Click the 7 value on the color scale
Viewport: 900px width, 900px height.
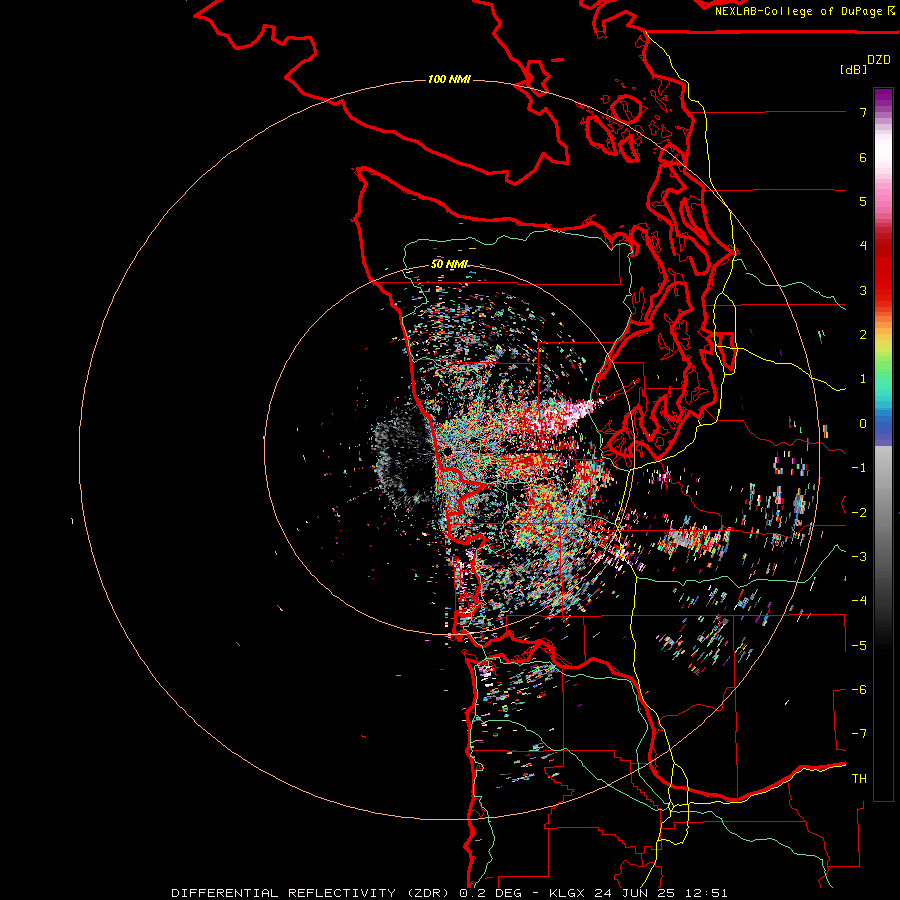coord(863,112)
